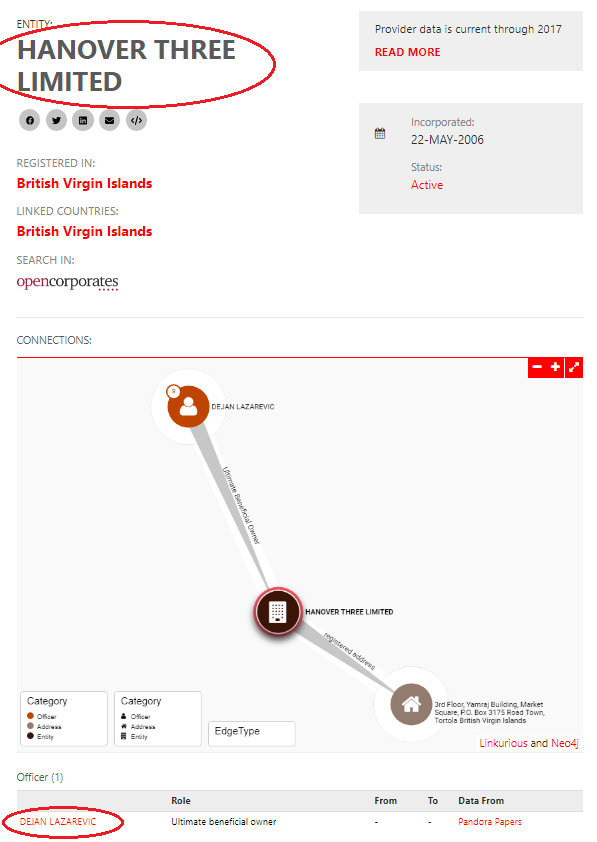Select the Hanover Three Limited entity node
The width and height of the screenshot is (597, 842).
coord(278,611)
